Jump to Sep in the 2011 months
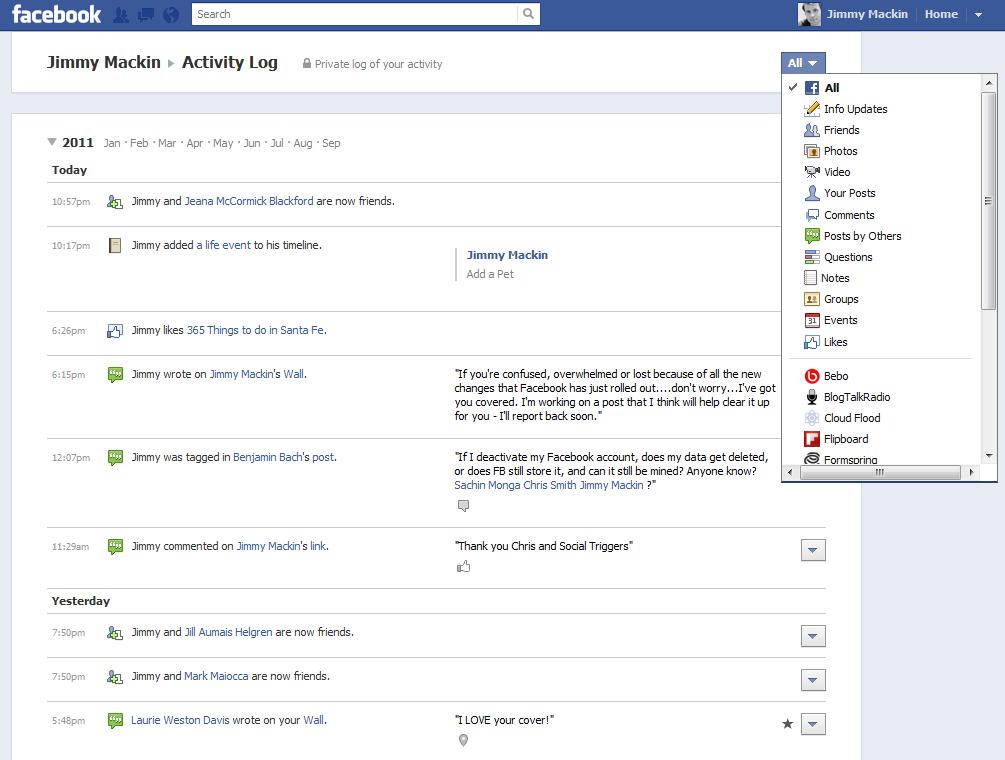The width and height of the screenshot is (1005, 760). pyautogui.click(x=331, y=143)
